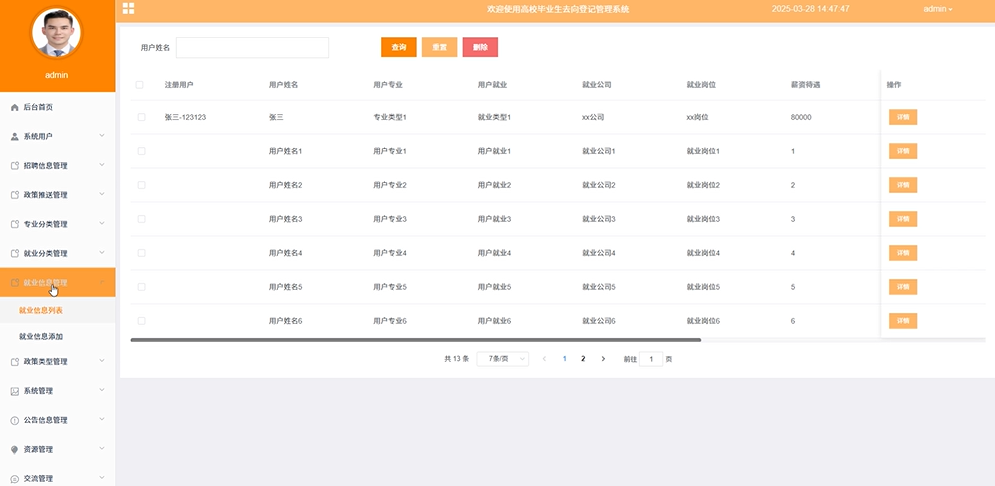Open the 7条/页 page size dropdown

point(502,359)
